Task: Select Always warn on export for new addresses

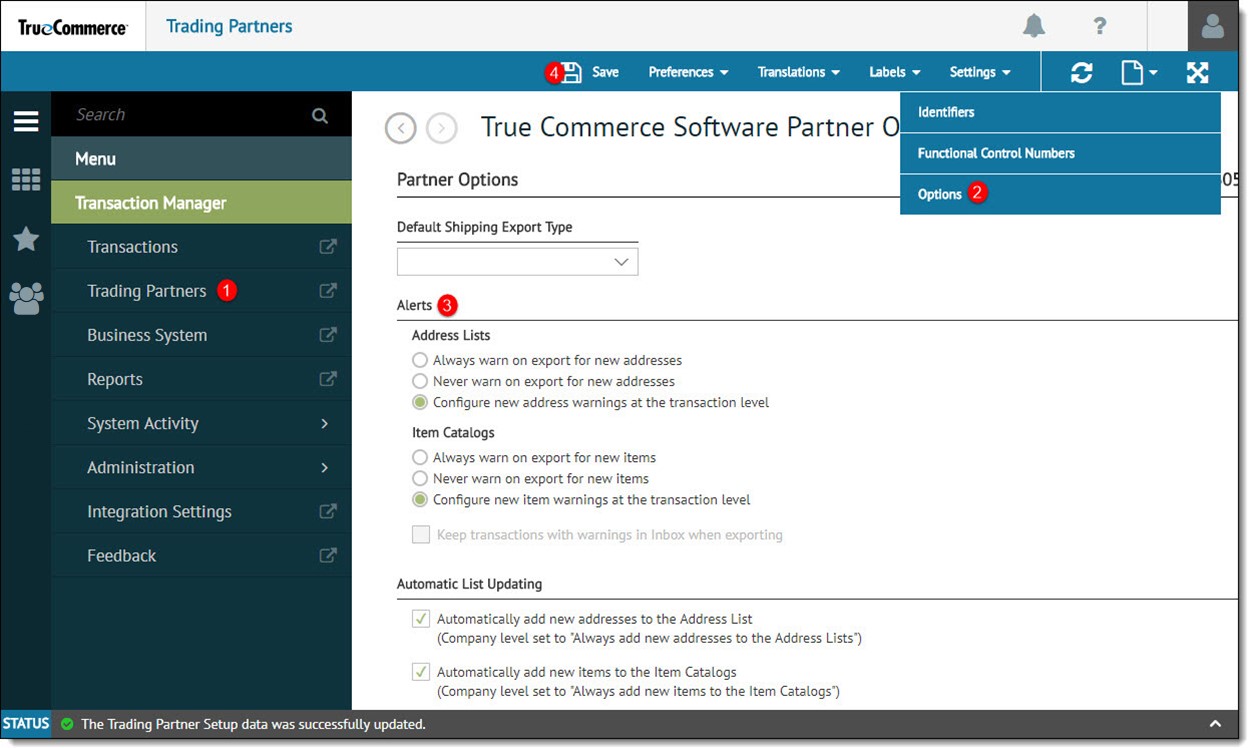Action: [x=421, y=360]
